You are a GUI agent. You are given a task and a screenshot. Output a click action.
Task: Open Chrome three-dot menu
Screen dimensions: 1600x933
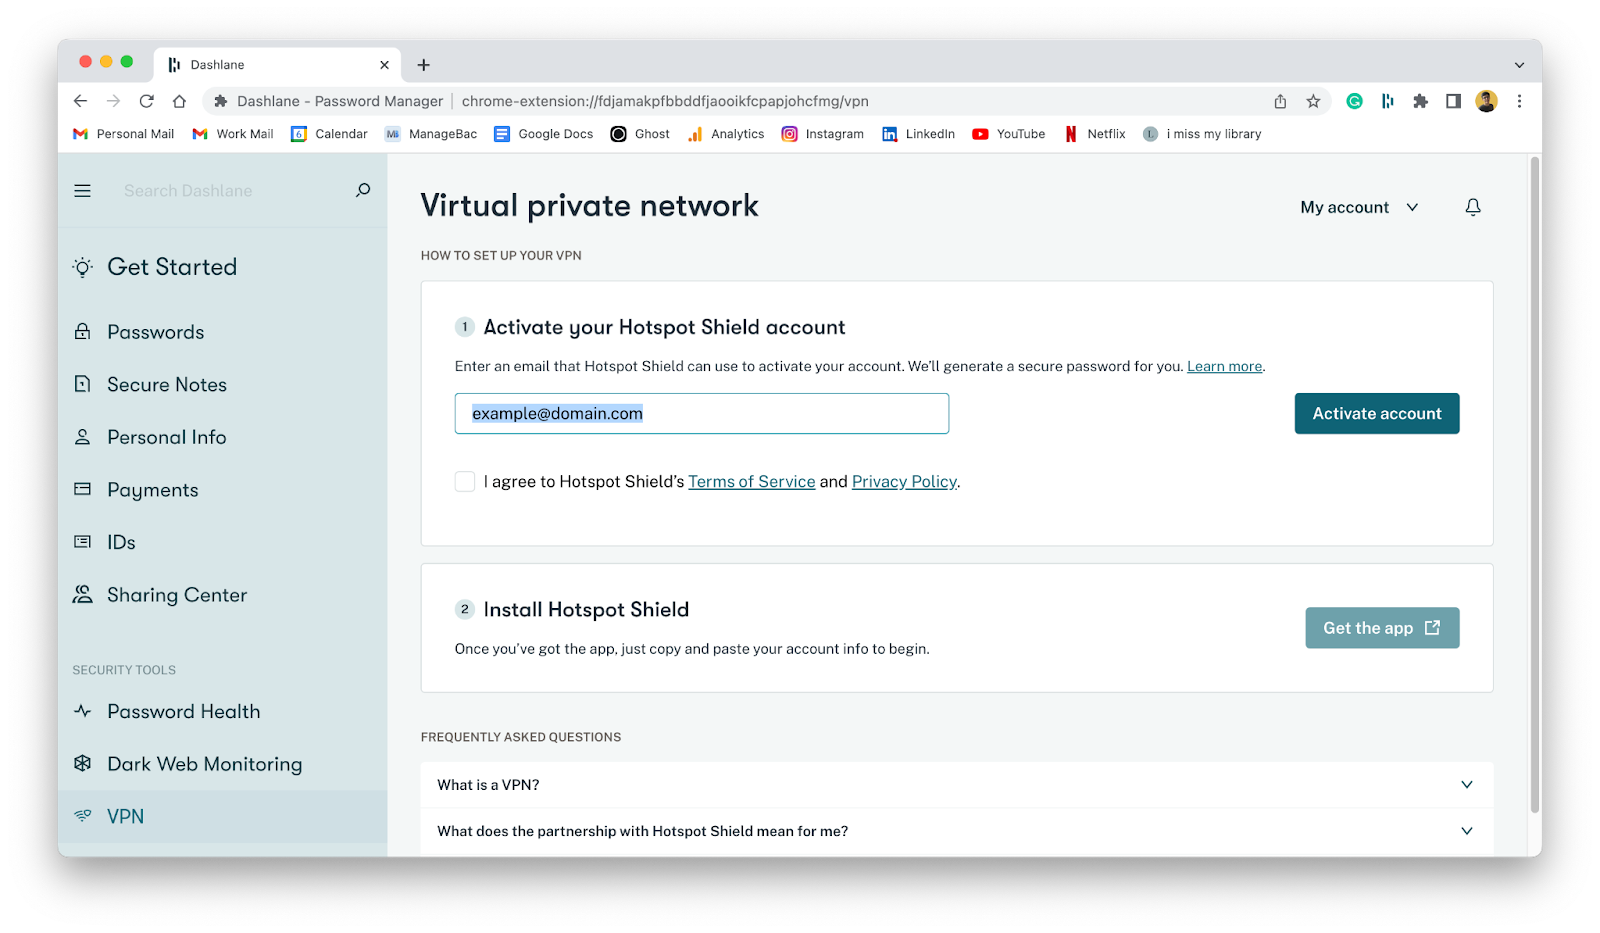tap(1519, 101)
